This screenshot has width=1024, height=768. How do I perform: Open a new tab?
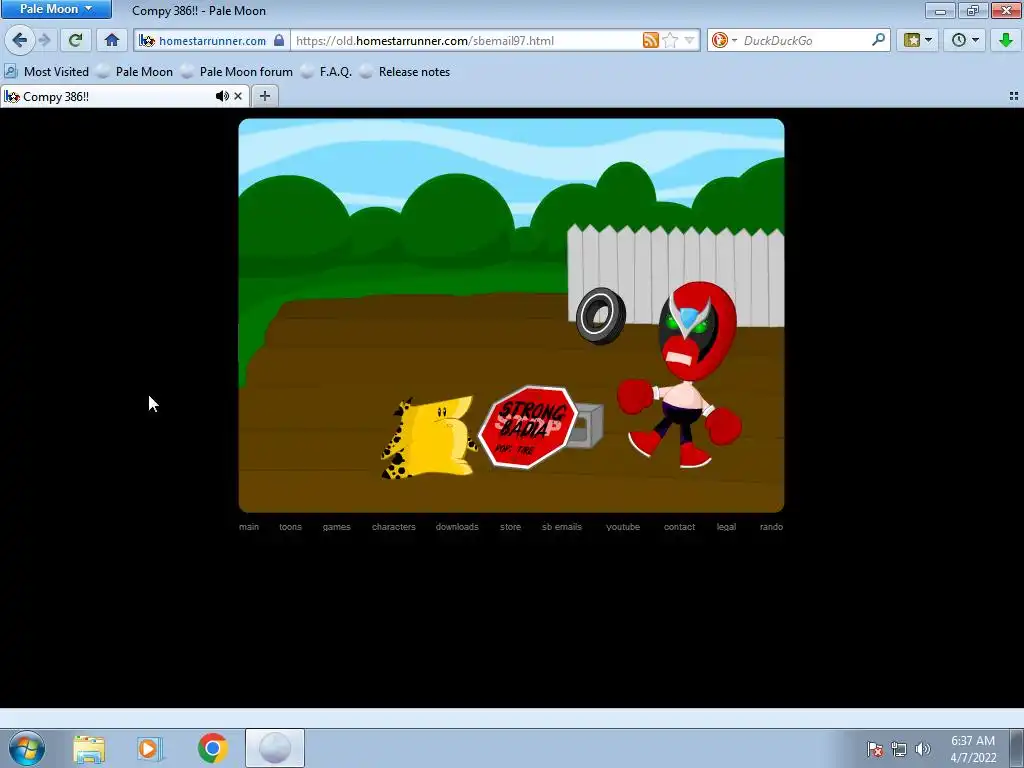click(264, 96)
